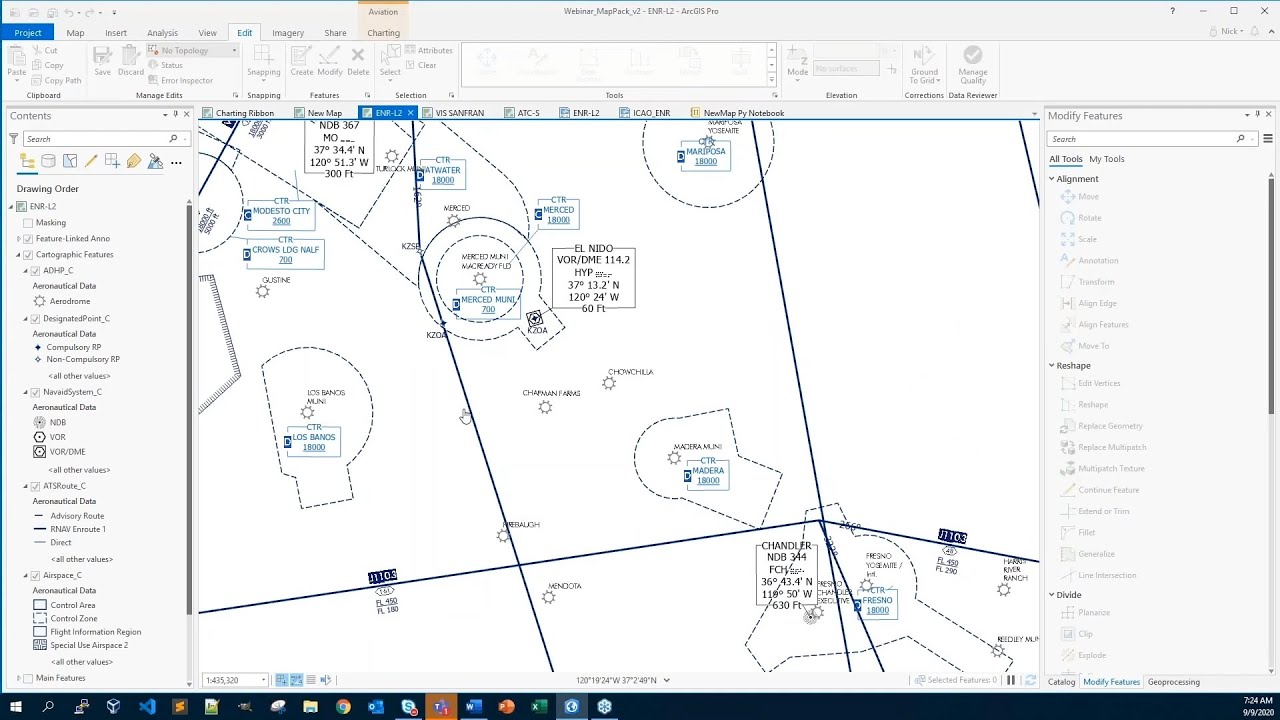Viewport: 1280px width, 720px height.
Task: Open the Create features tool
Action: click(302, 60)
